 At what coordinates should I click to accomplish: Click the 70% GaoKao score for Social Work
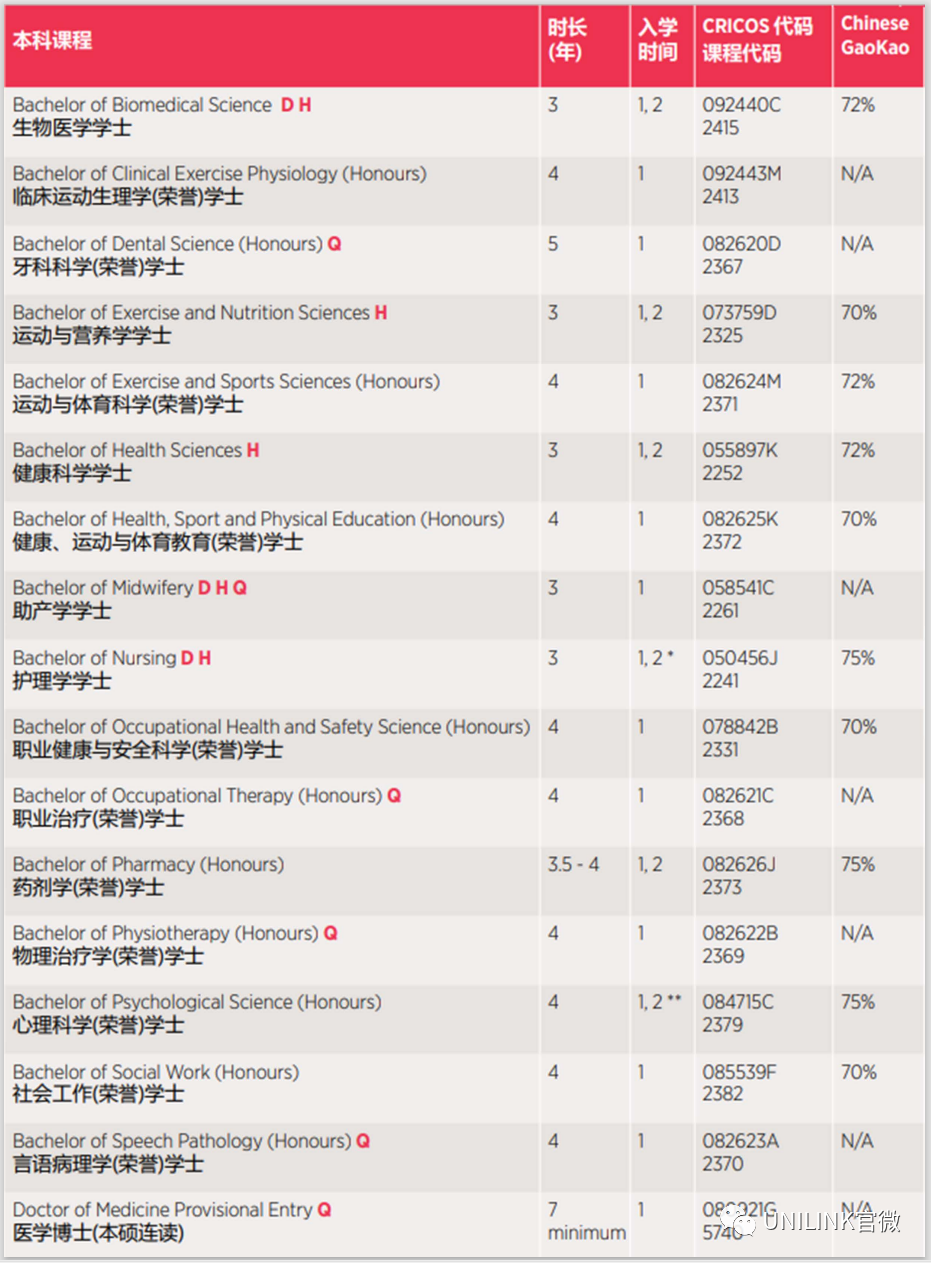(x=859, y=1072)
